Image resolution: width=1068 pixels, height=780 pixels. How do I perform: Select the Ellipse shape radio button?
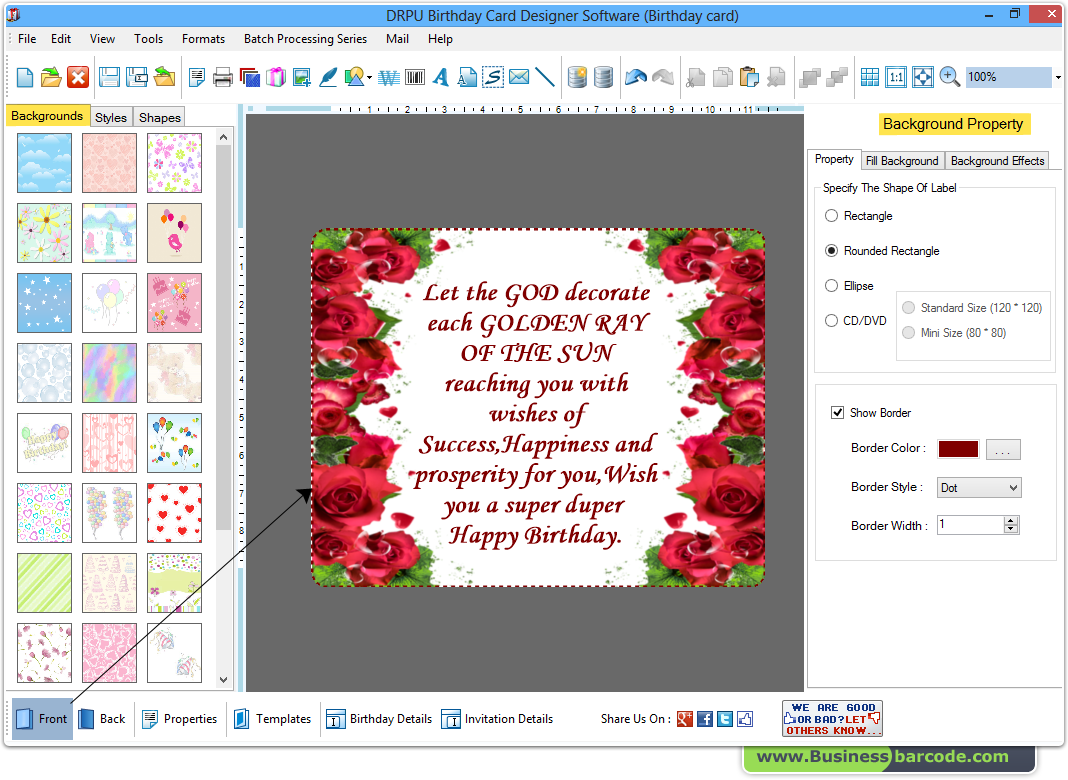point(831,285)
